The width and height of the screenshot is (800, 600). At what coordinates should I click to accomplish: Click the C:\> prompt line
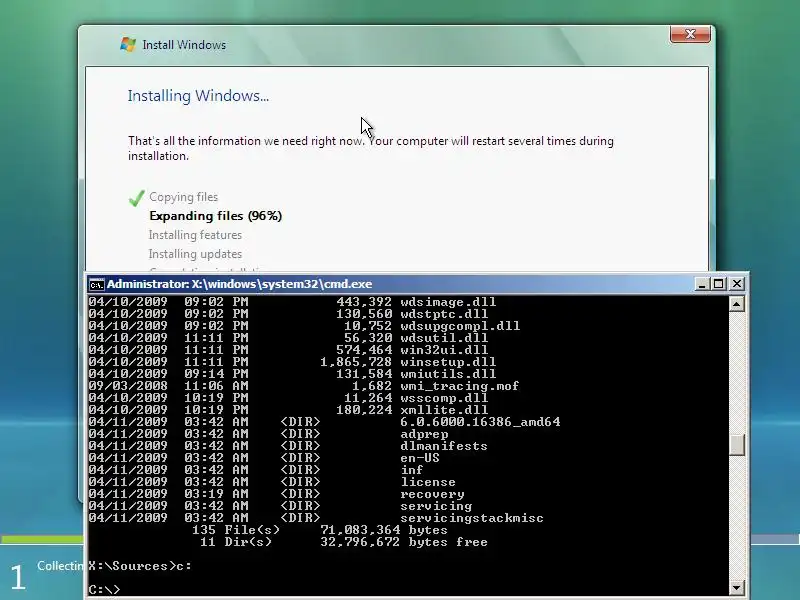tap(104, 589)
